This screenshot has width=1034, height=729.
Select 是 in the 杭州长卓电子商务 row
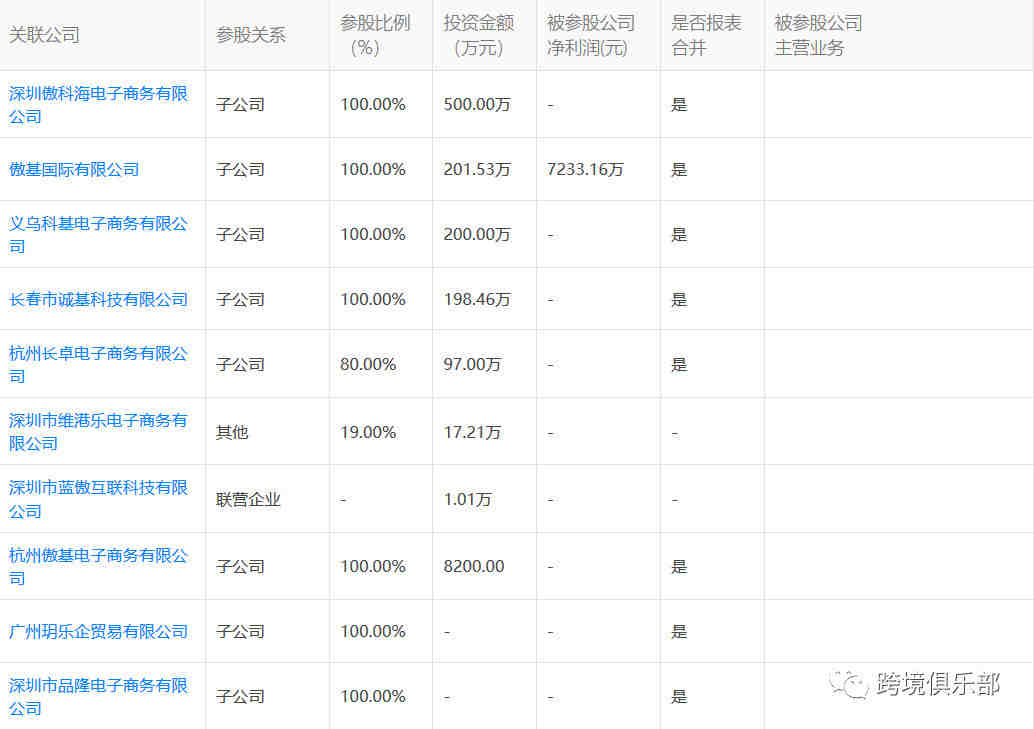point(679,364)
